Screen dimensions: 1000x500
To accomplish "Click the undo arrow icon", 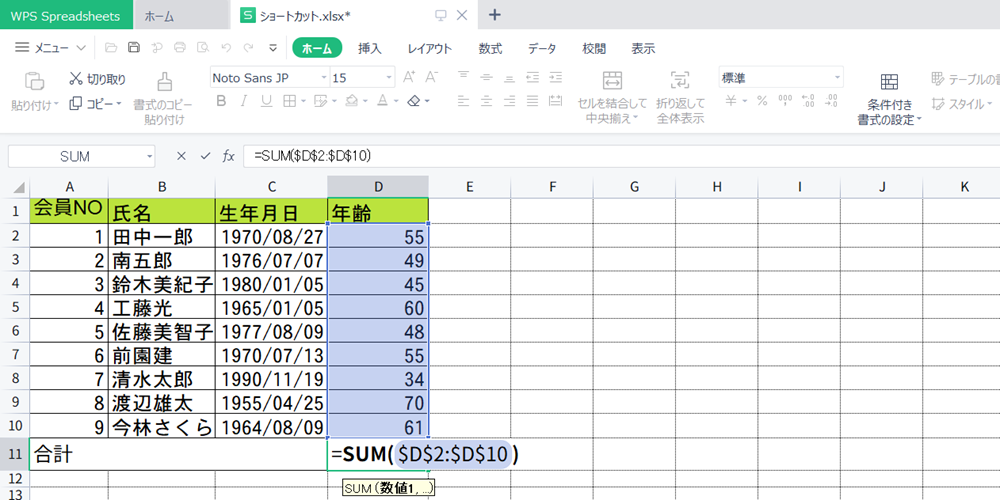I will tap(226, 47).
